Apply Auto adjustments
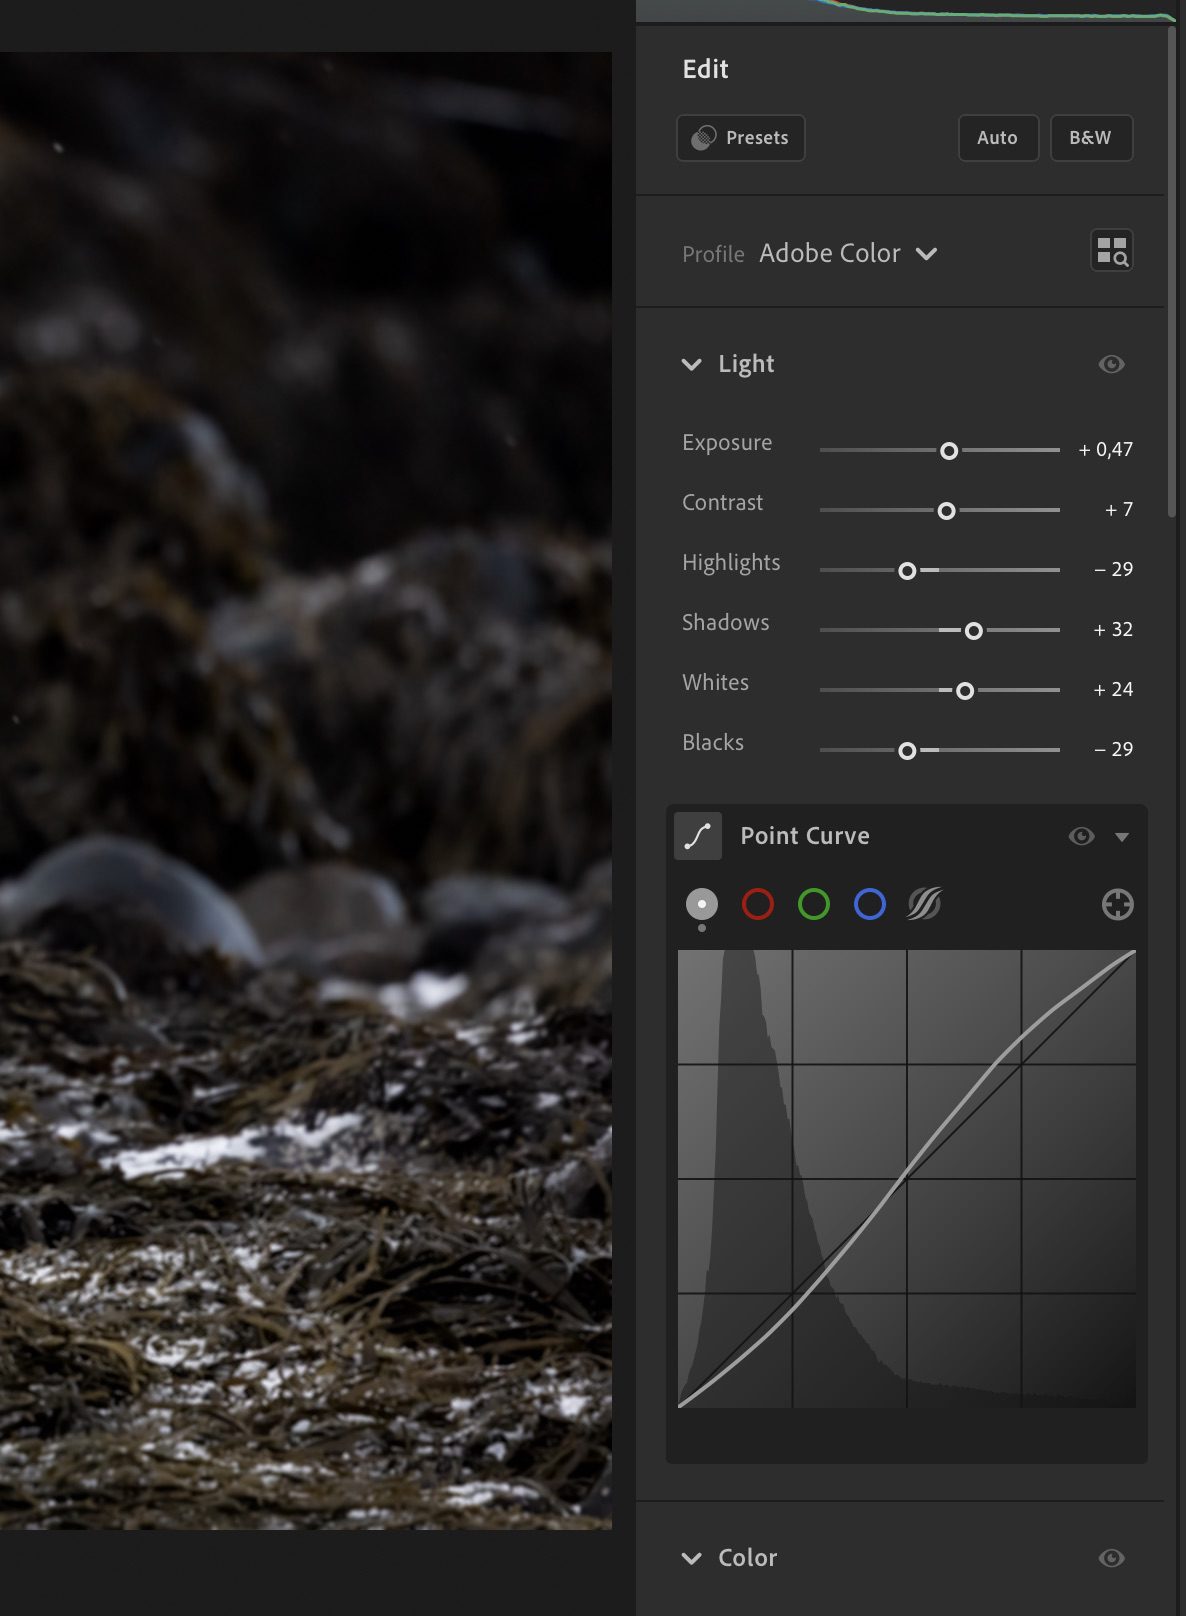 997,138
